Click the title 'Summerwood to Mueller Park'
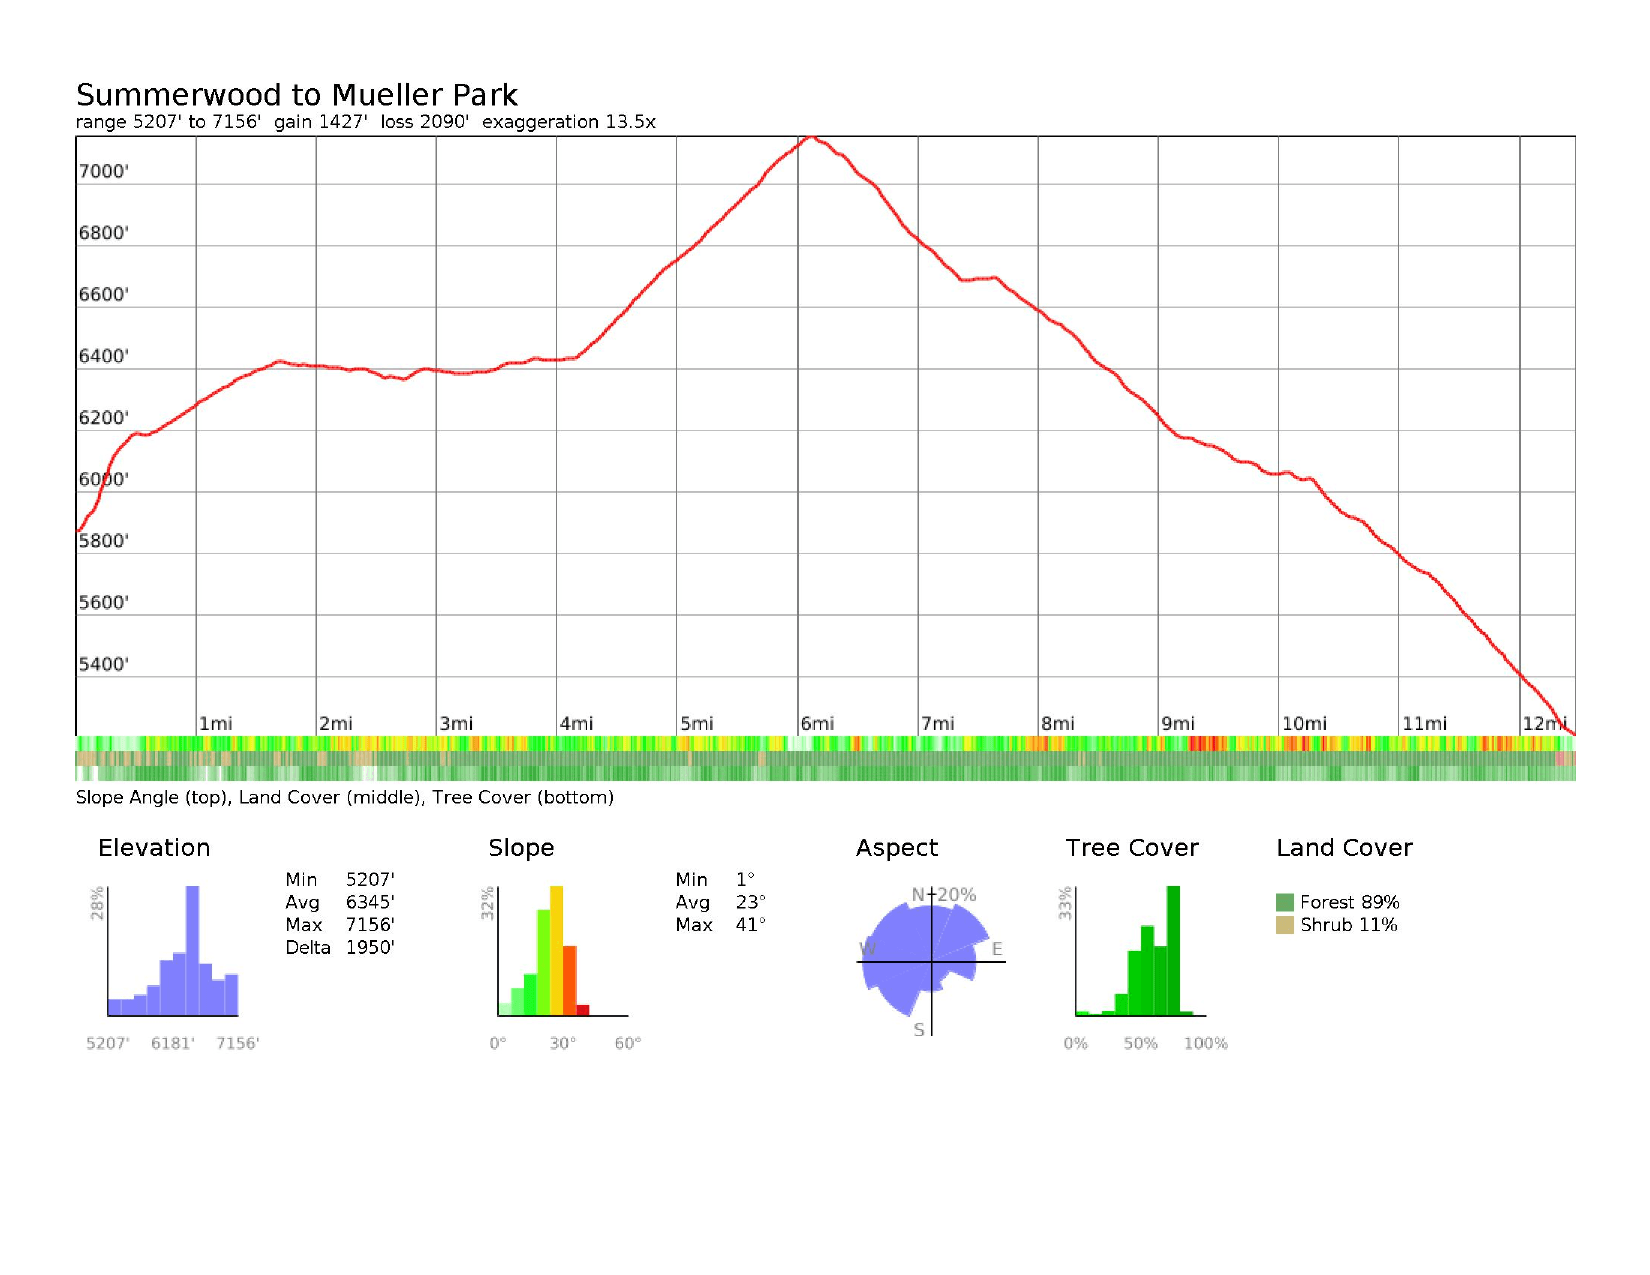1650x1275 pixels. [297, 95]
